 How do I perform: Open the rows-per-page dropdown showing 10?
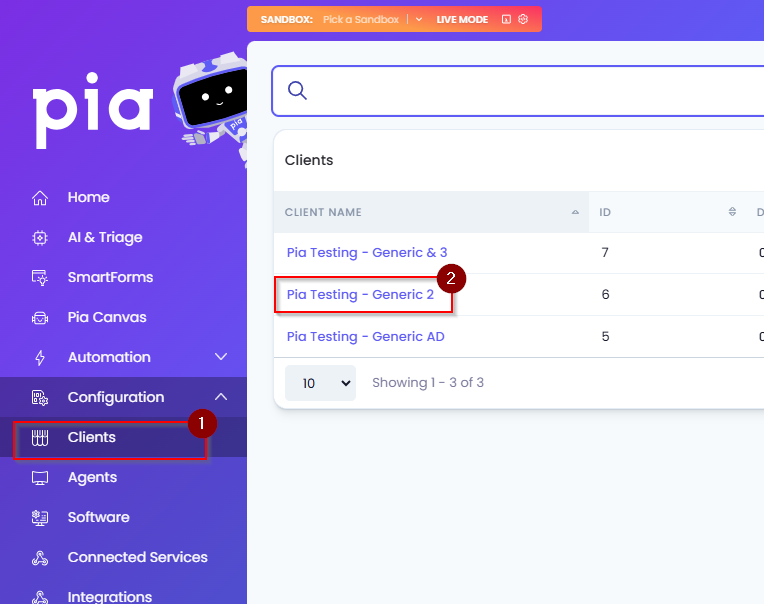(320, 383)
